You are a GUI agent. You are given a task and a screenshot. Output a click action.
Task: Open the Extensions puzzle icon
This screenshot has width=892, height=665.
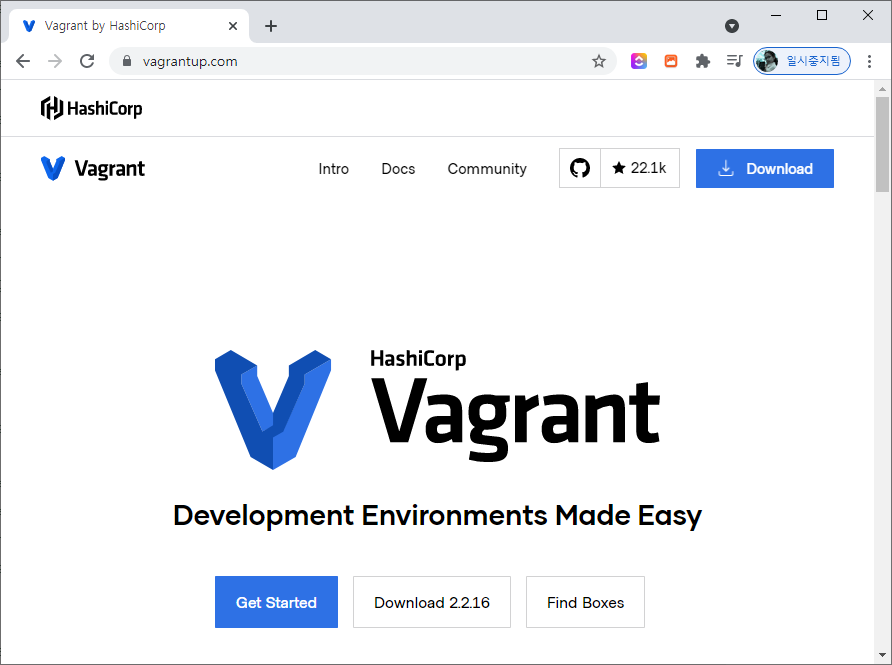pyautogui.click(x=703, y=61)
